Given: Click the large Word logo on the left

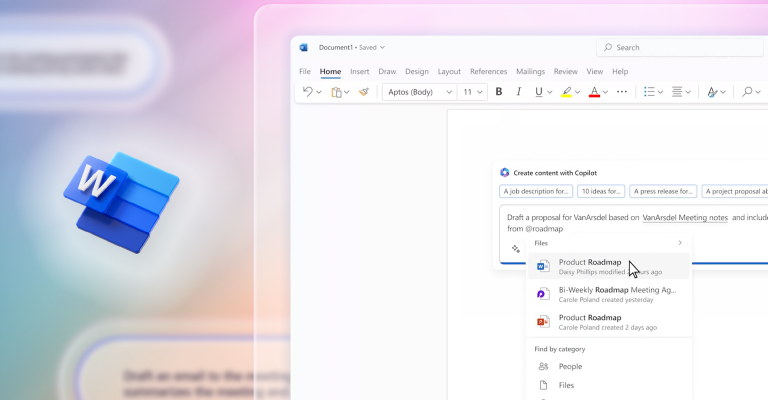Looking at the screenshot, I should pyautogui.click(x=121, y=202).
